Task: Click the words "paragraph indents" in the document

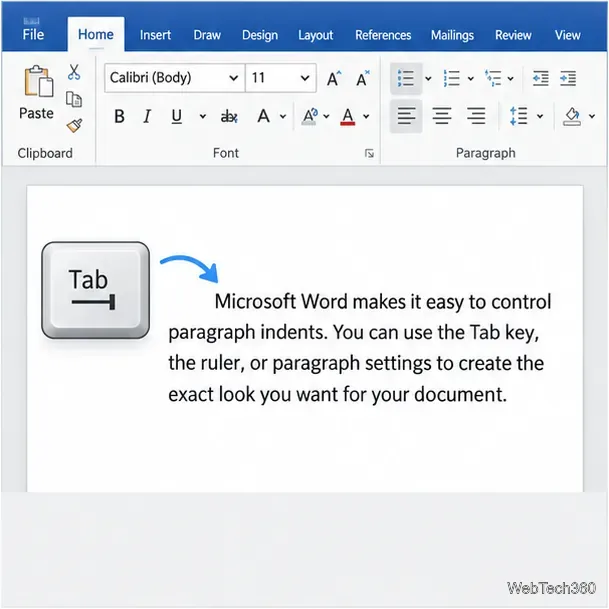Action: (x=248, y=333)
